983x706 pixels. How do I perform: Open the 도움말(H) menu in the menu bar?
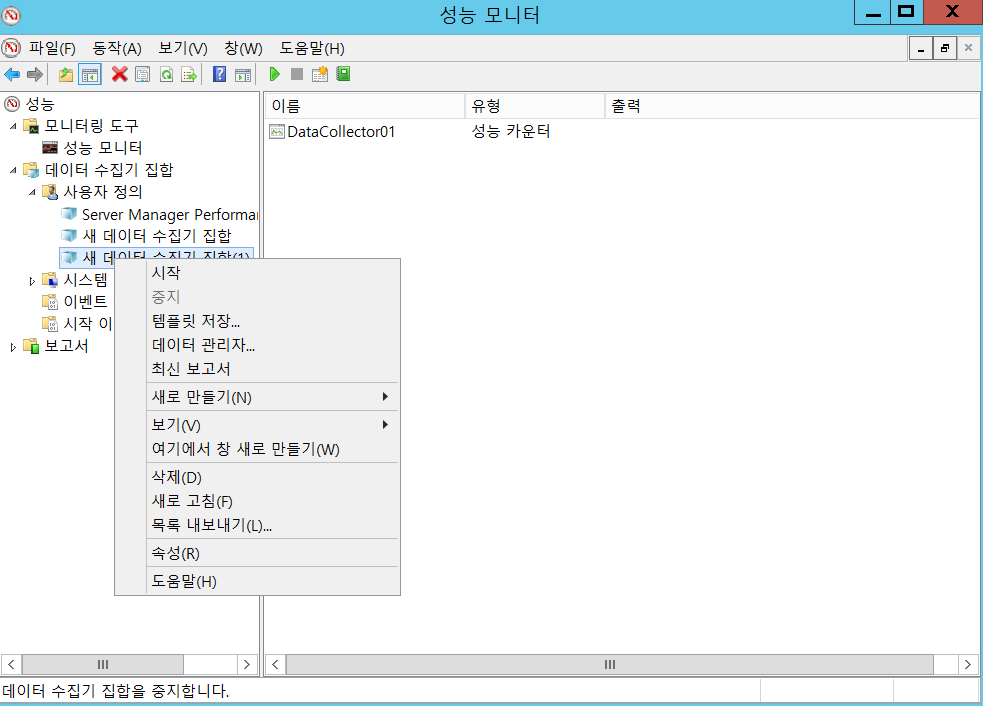(x=312, y=48)
